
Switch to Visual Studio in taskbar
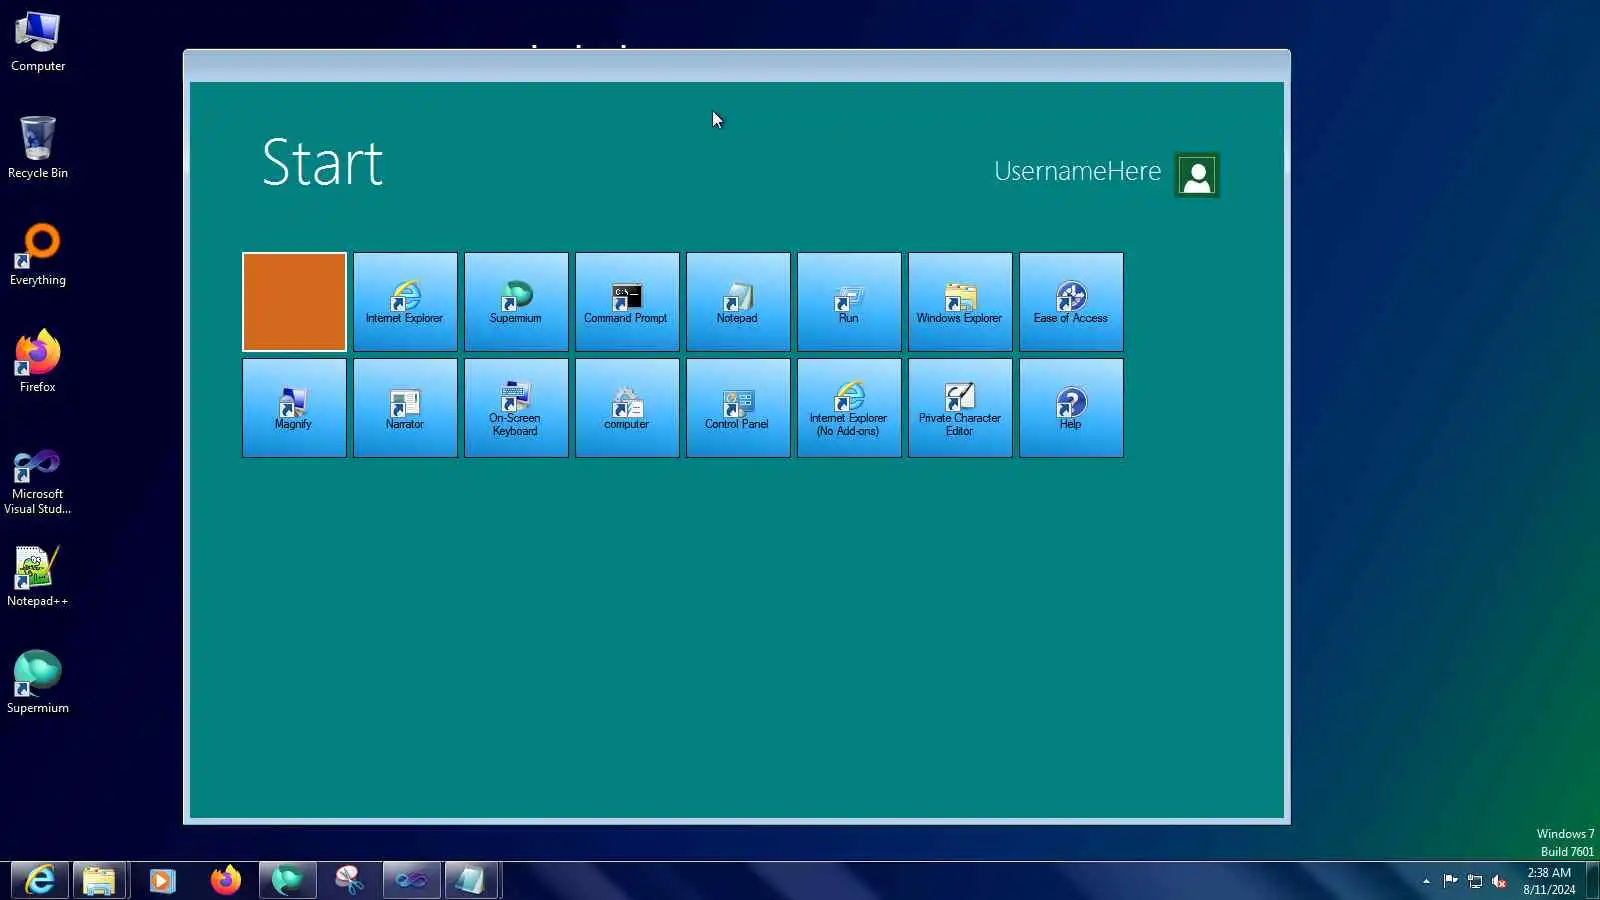pyautogui.click(x=411, y=881)
